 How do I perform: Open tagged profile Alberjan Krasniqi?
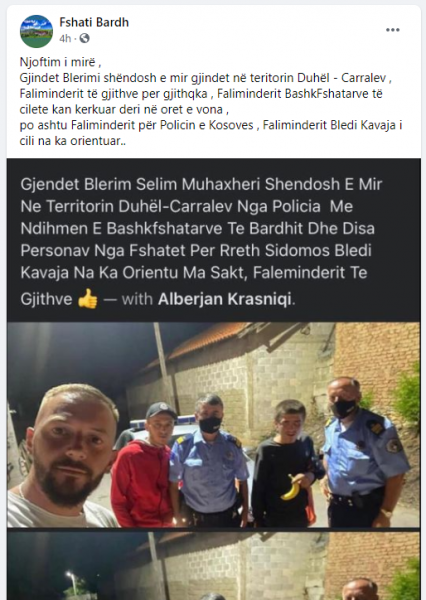click(225, 299)
